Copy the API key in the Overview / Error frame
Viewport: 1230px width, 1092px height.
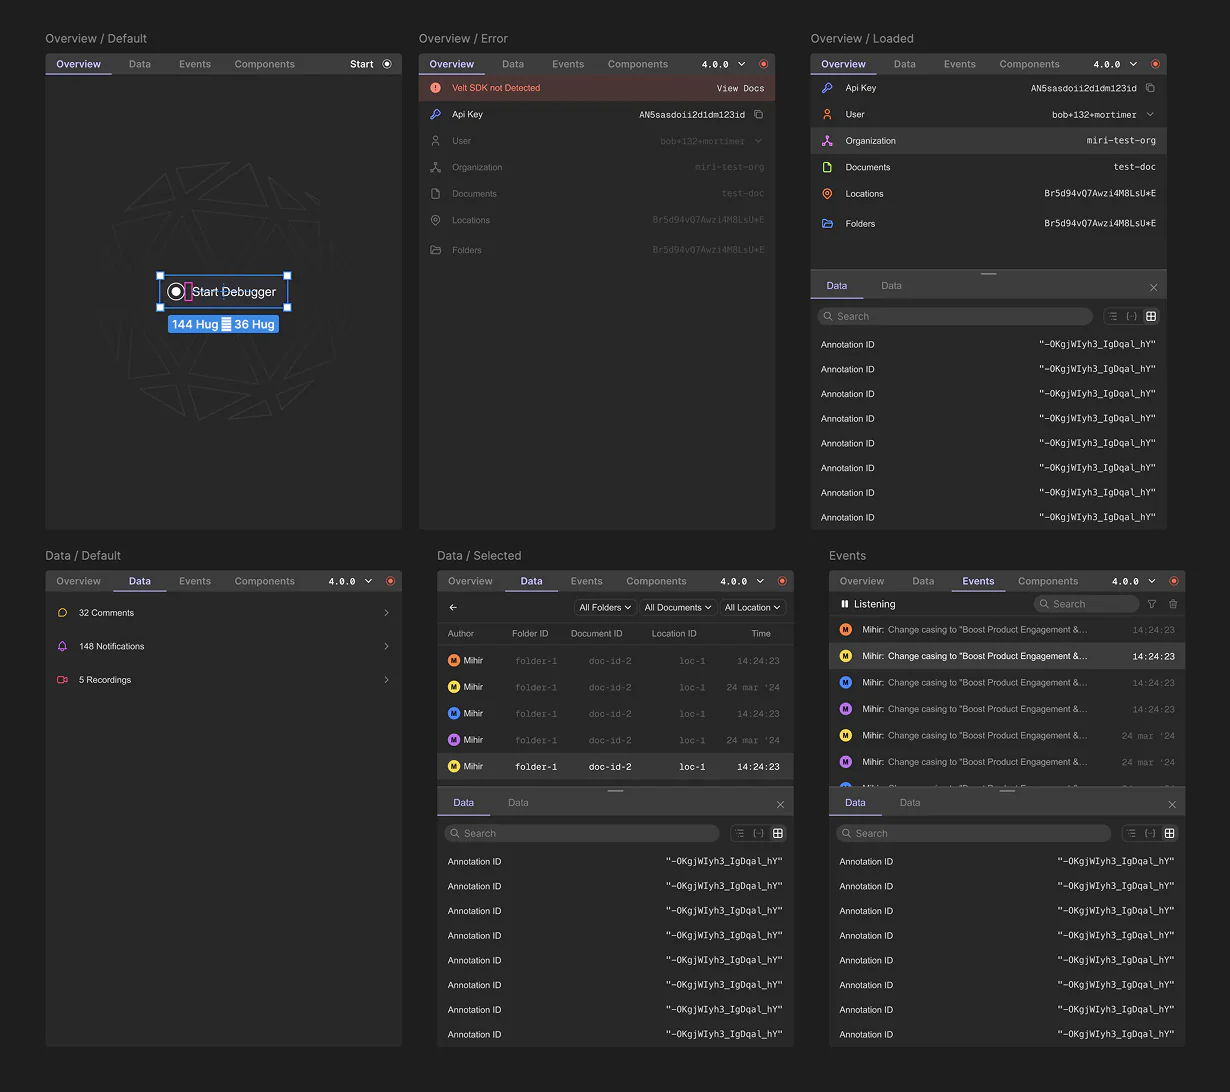coord(759,115)
